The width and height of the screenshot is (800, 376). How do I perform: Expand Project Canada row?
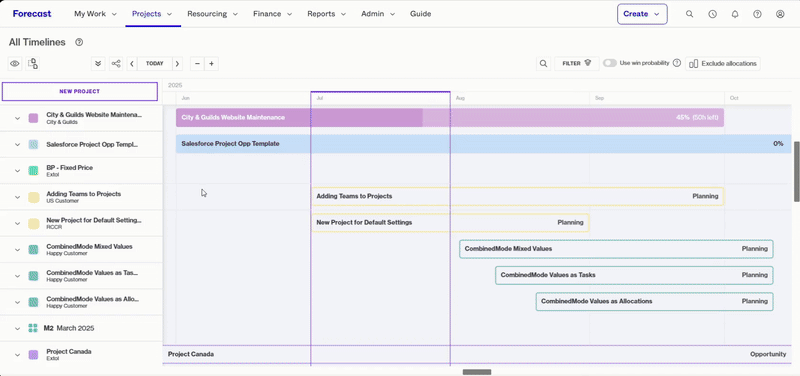(x=17, y=355)
